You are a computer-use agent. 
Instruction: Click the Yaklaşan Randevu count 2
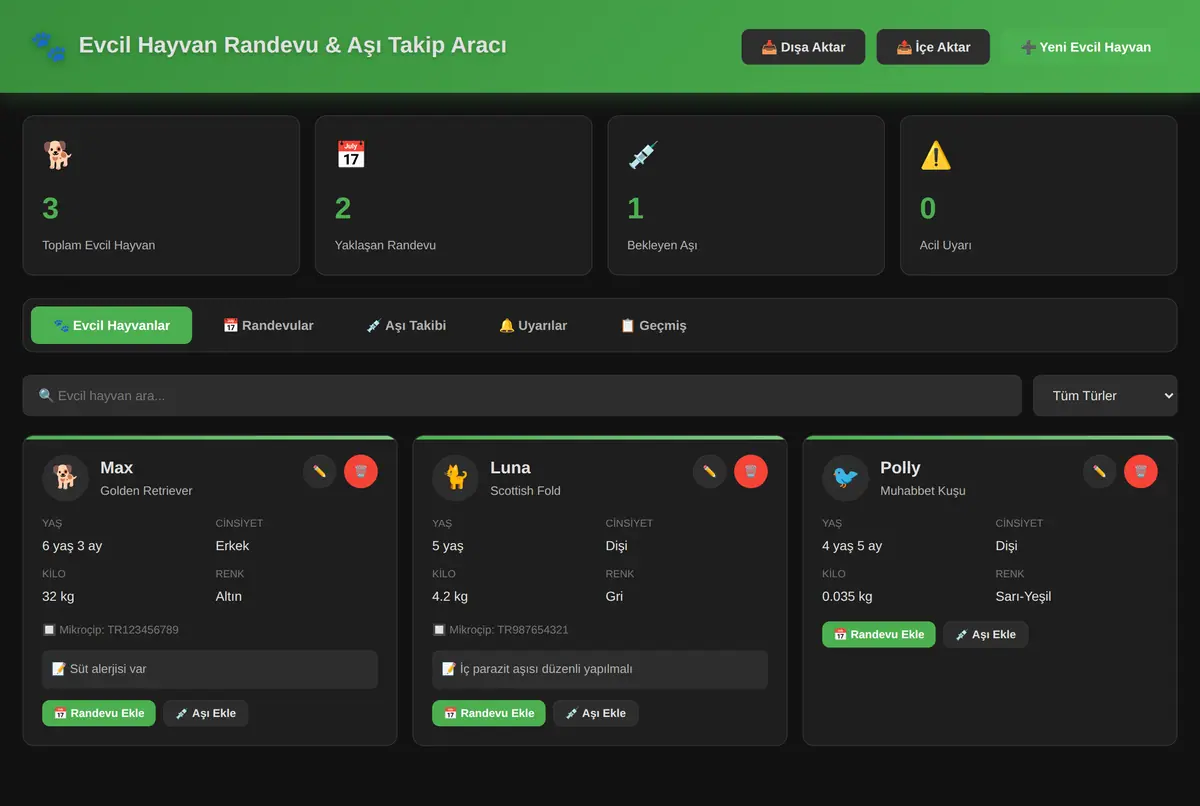pyautogui.click(x=343, y=208)
